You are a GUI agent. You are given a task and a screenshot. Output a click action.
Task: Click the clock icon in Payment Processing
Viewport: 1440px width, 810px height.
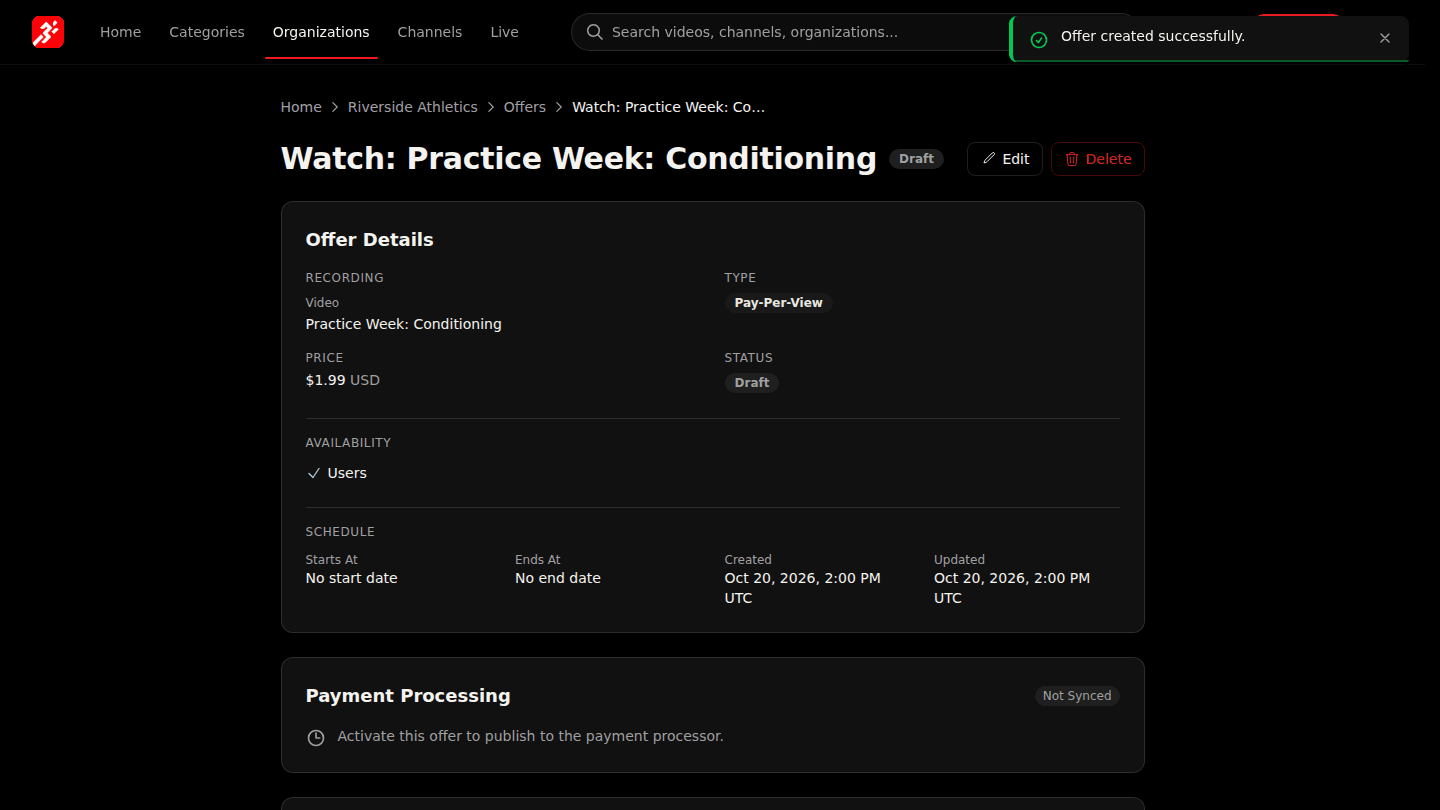(x=316, y=738)
